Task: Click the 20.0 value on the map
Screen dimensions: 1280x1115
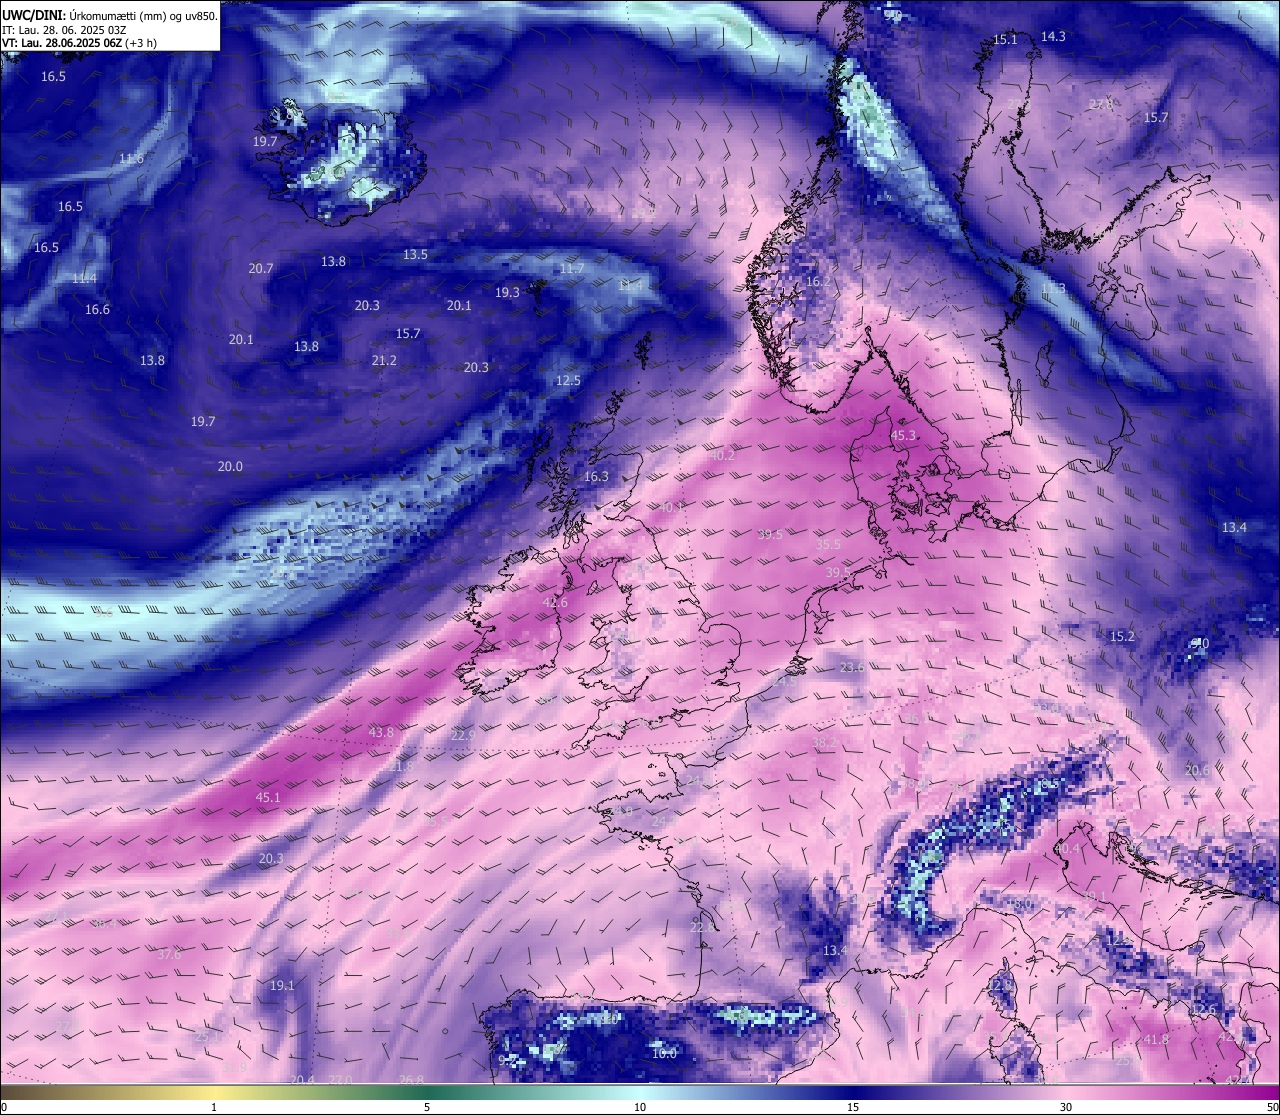Action: click(x=230, y=466)
